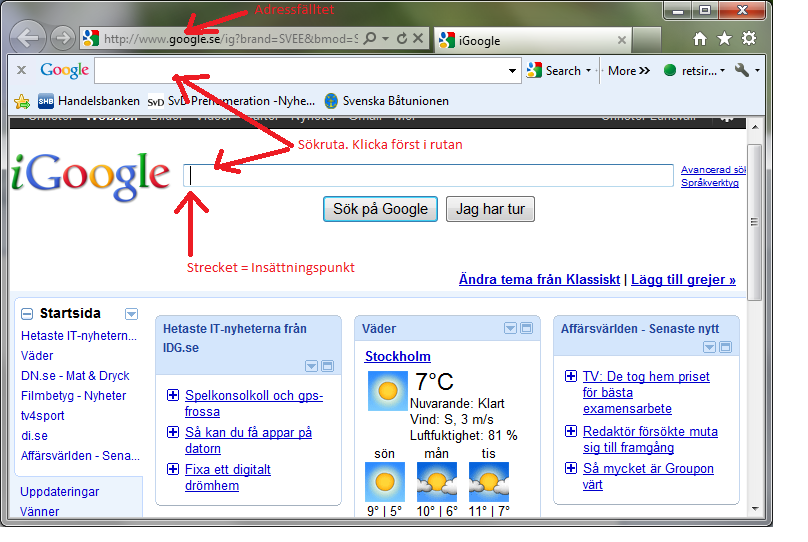Click the Google toolbar logo
This screenshot has width=808, height=542.
click(64, 70)
